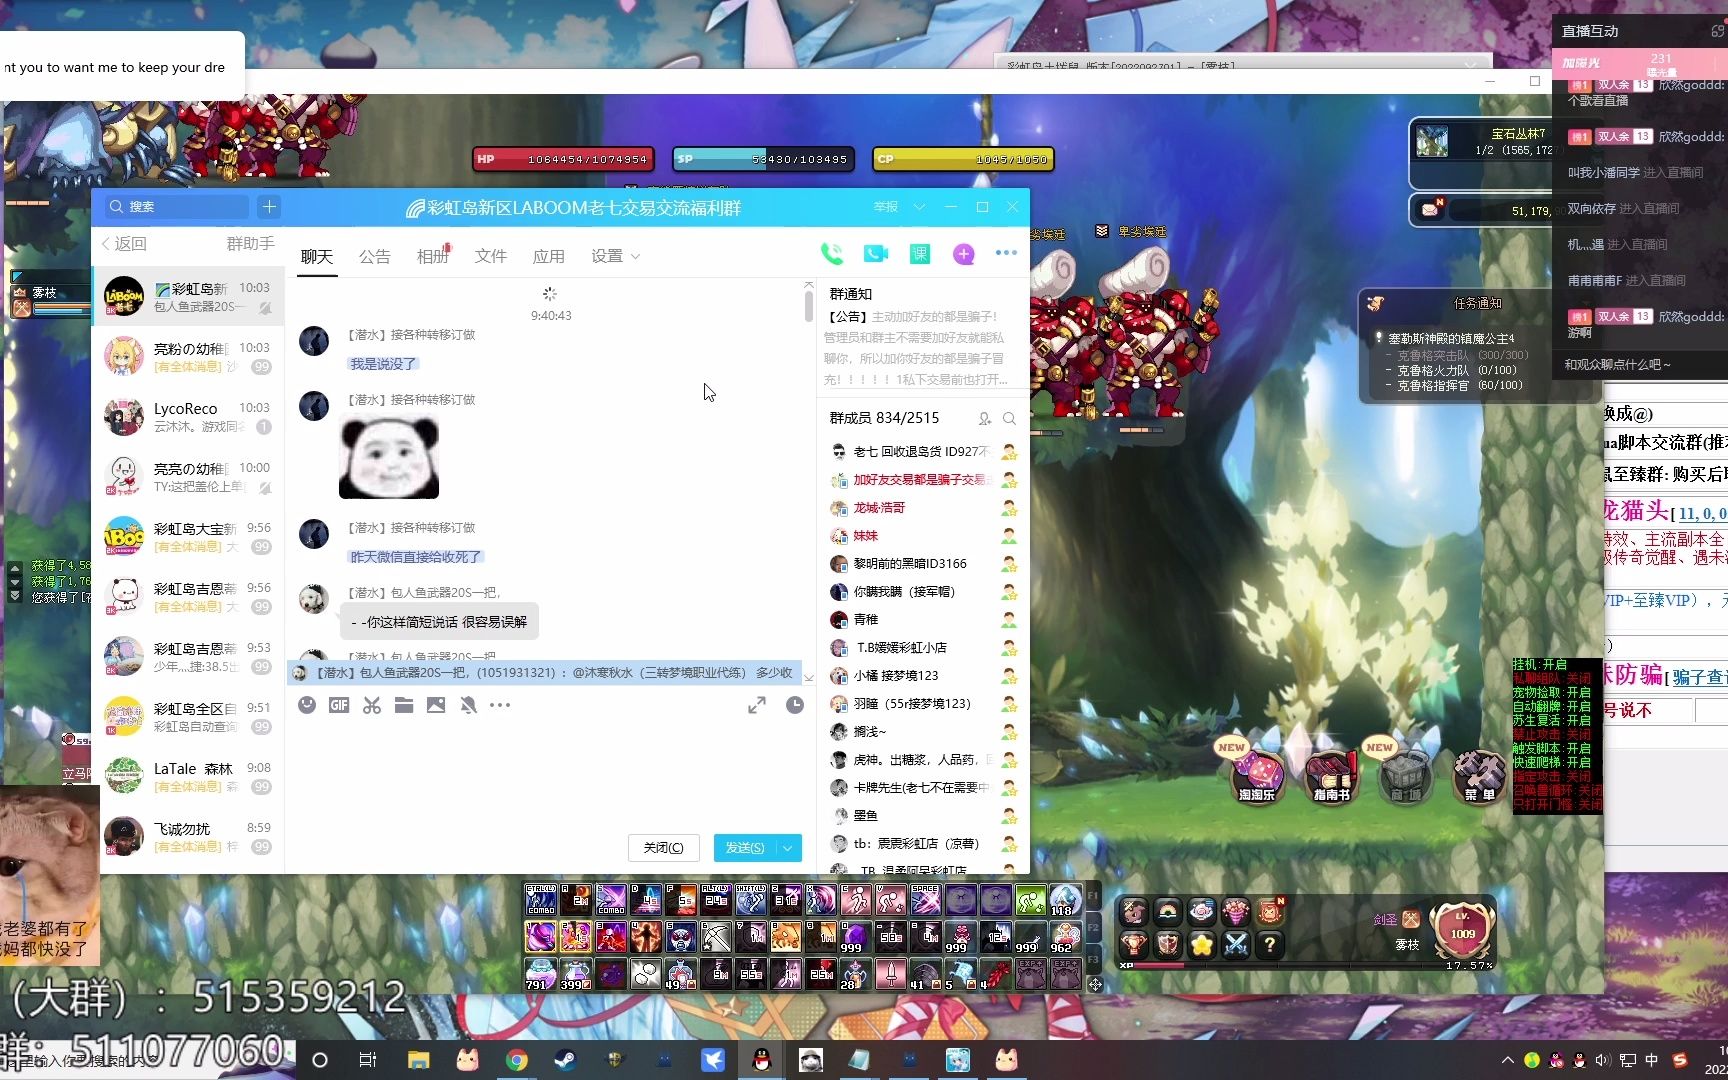Click the purple plus invite icon

963,255
